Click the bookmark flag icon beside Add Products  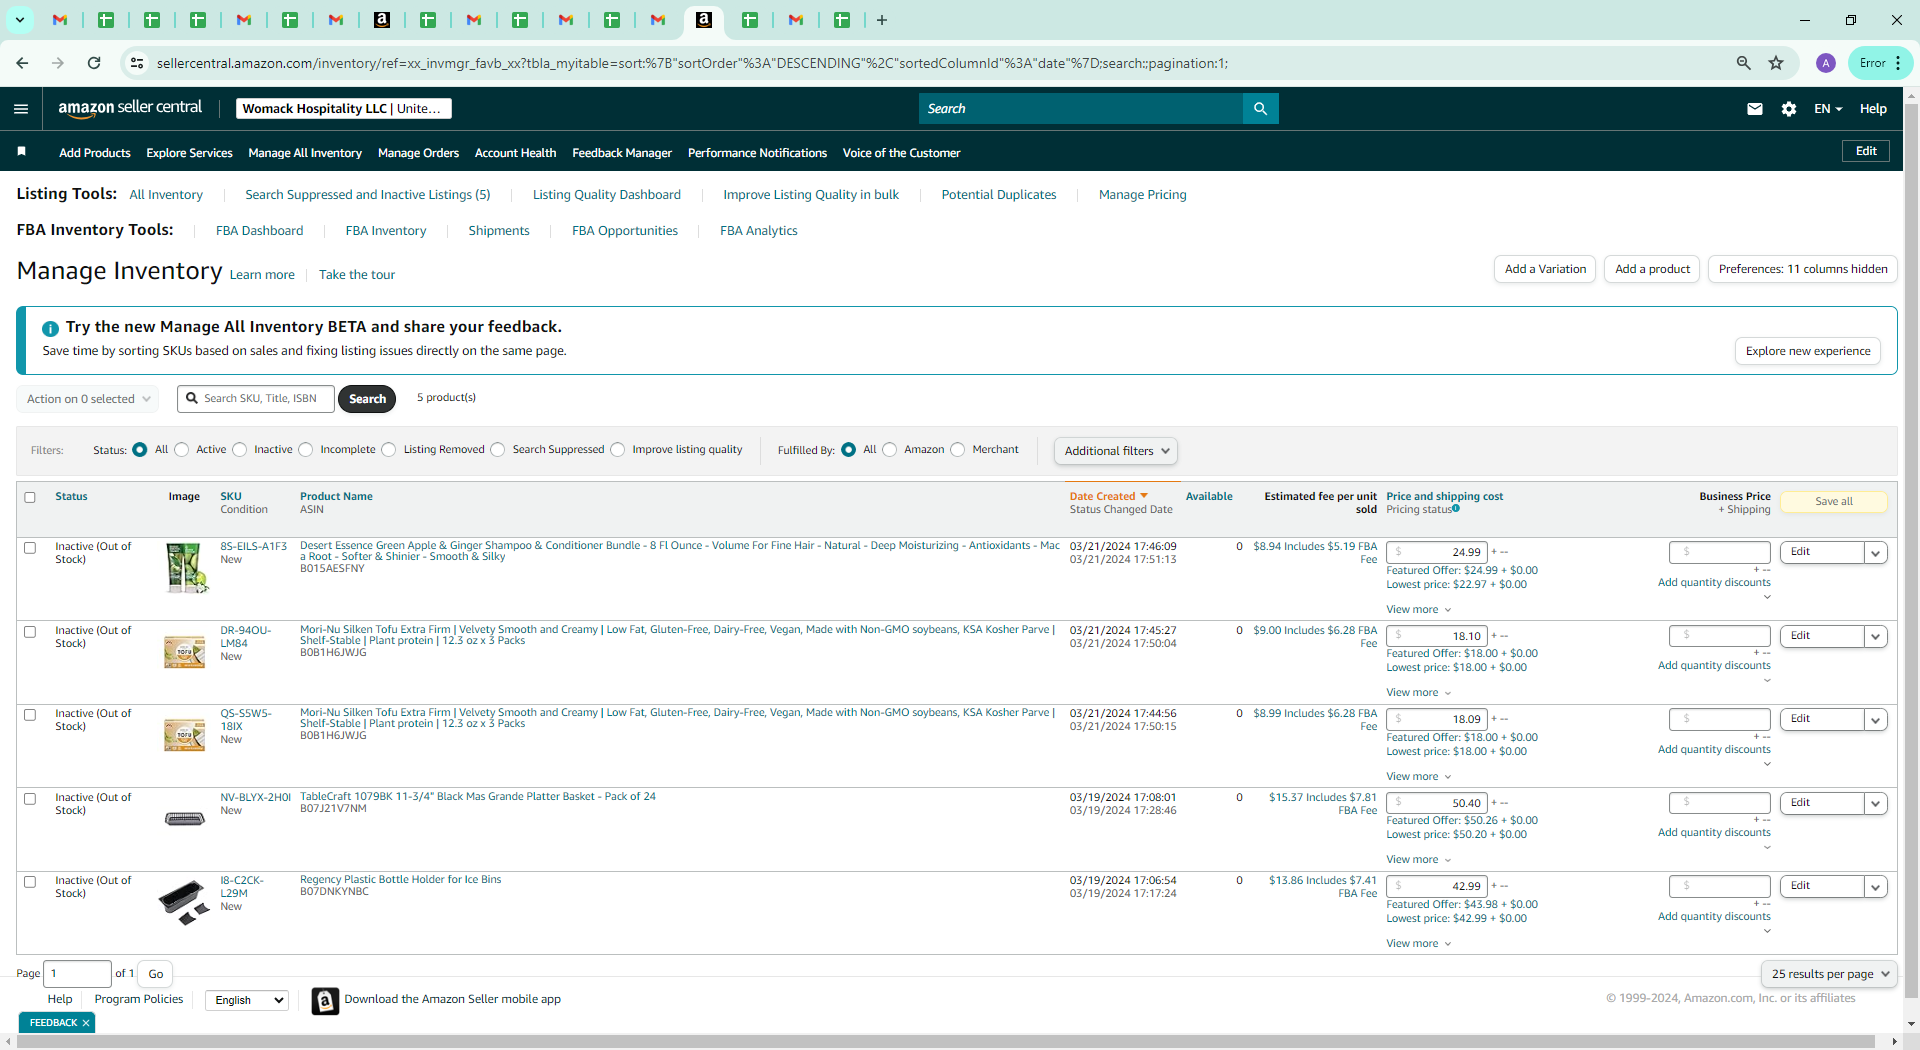pos(21,152)
